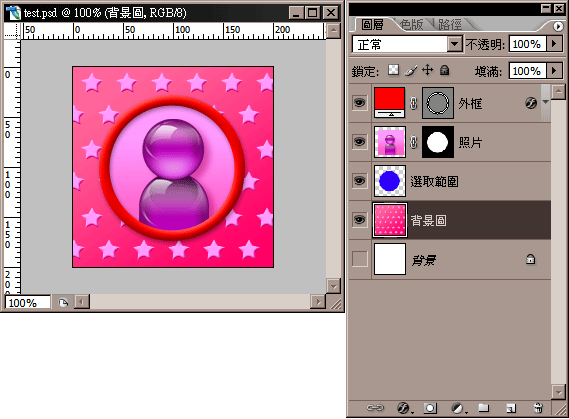Switch to the 圖層 tab

(x=372, y=25)
